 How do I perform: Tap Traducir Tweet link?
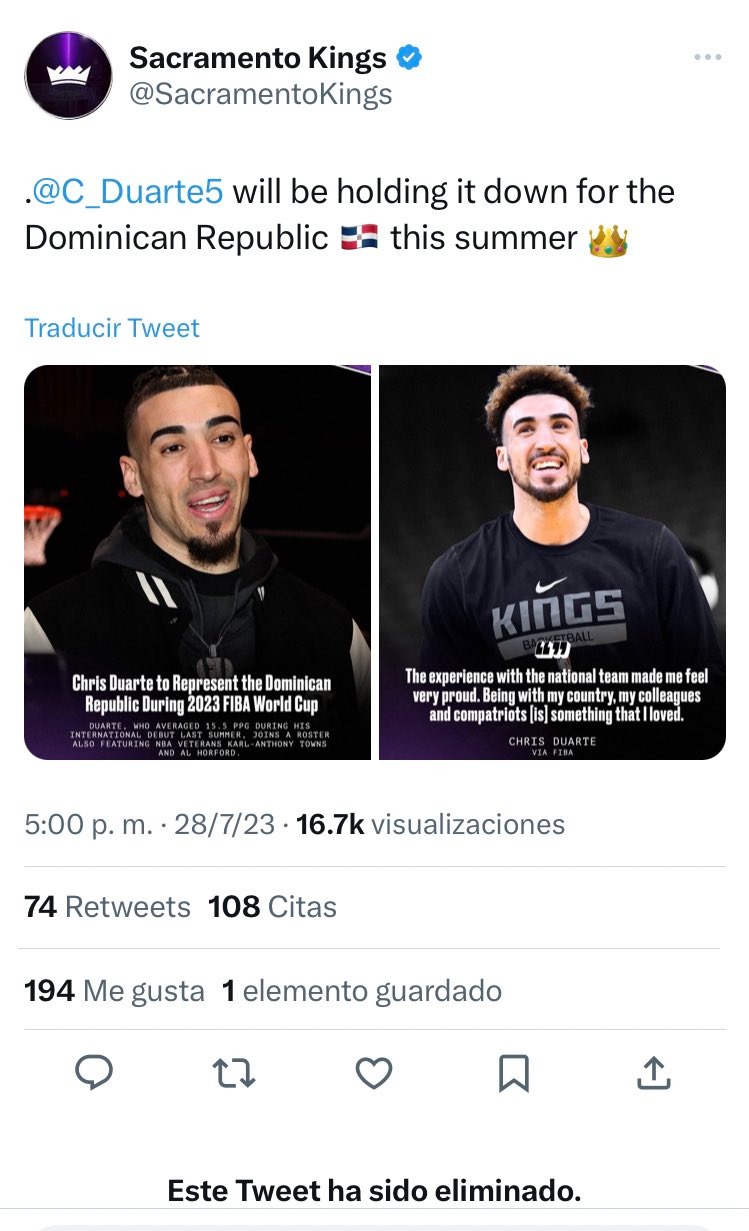(112, 328)
